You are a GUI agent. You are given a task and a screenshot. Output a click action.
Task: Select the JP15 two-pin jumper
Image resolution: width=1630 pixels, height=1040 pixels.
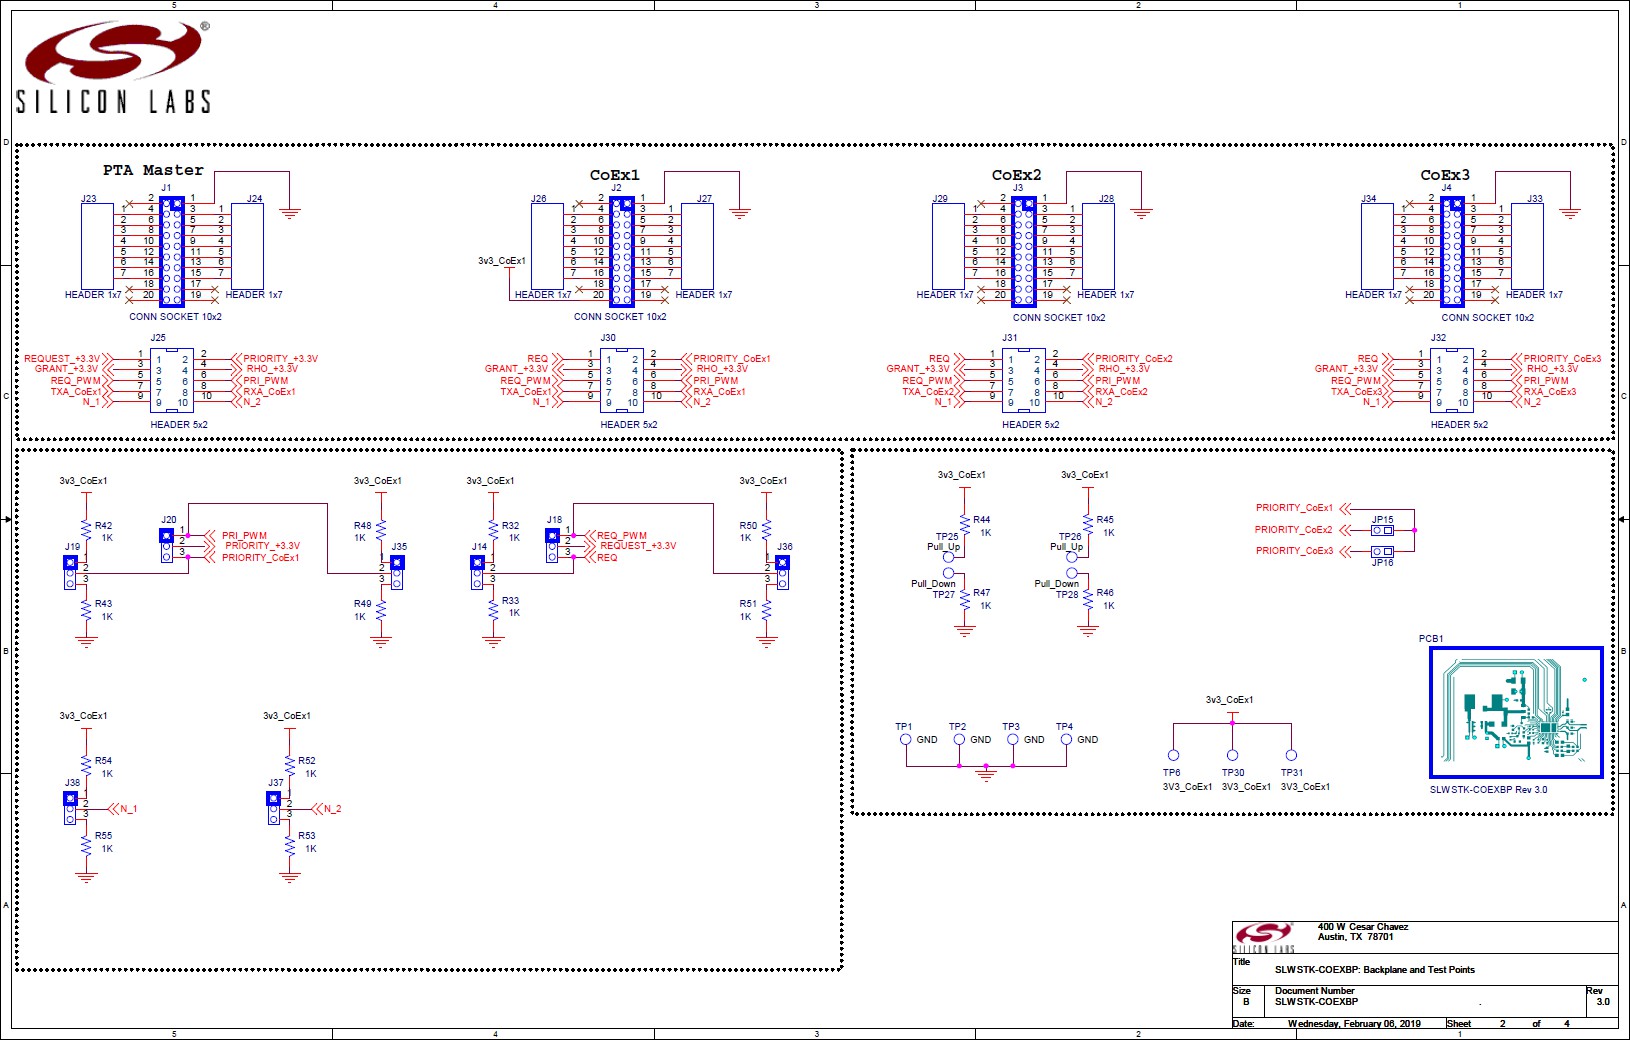coord(1382,531)
